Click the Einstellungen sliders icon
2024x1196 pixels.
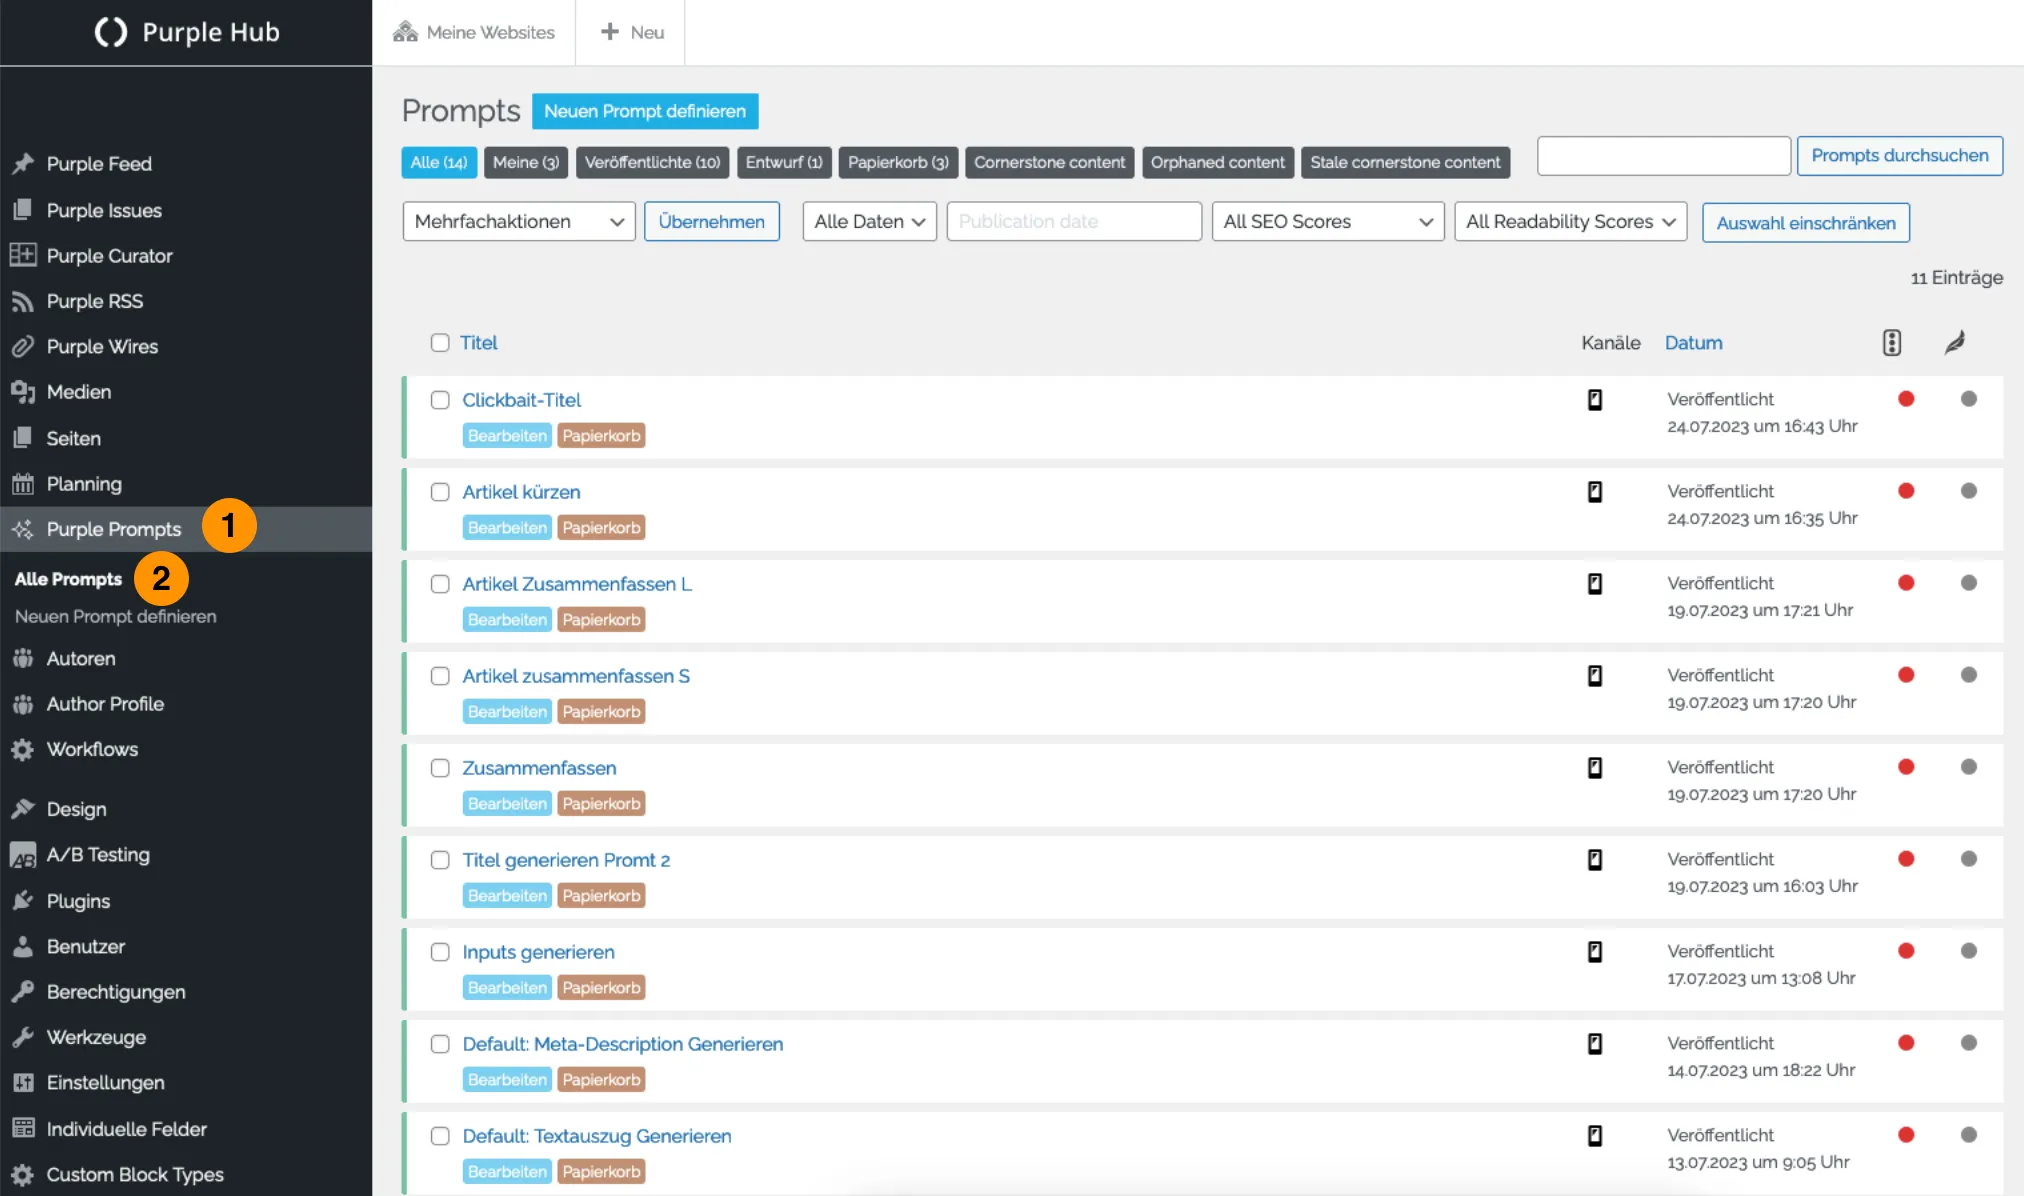coord(23,1082)
